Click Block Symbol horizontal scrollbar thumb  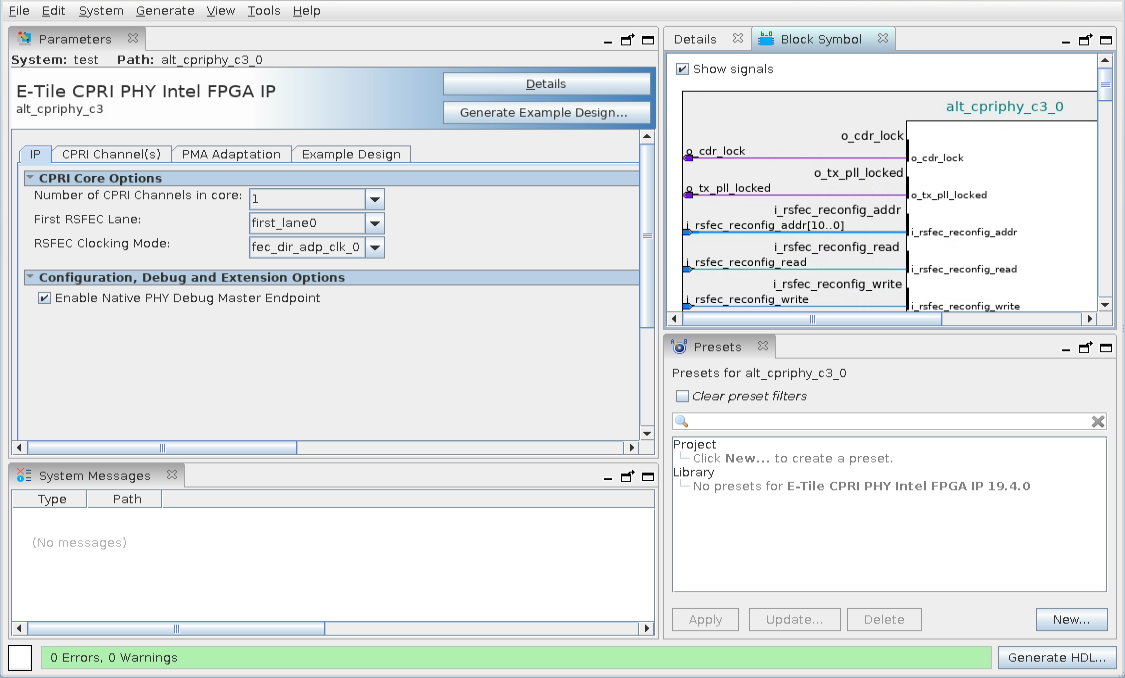[811, 319]
